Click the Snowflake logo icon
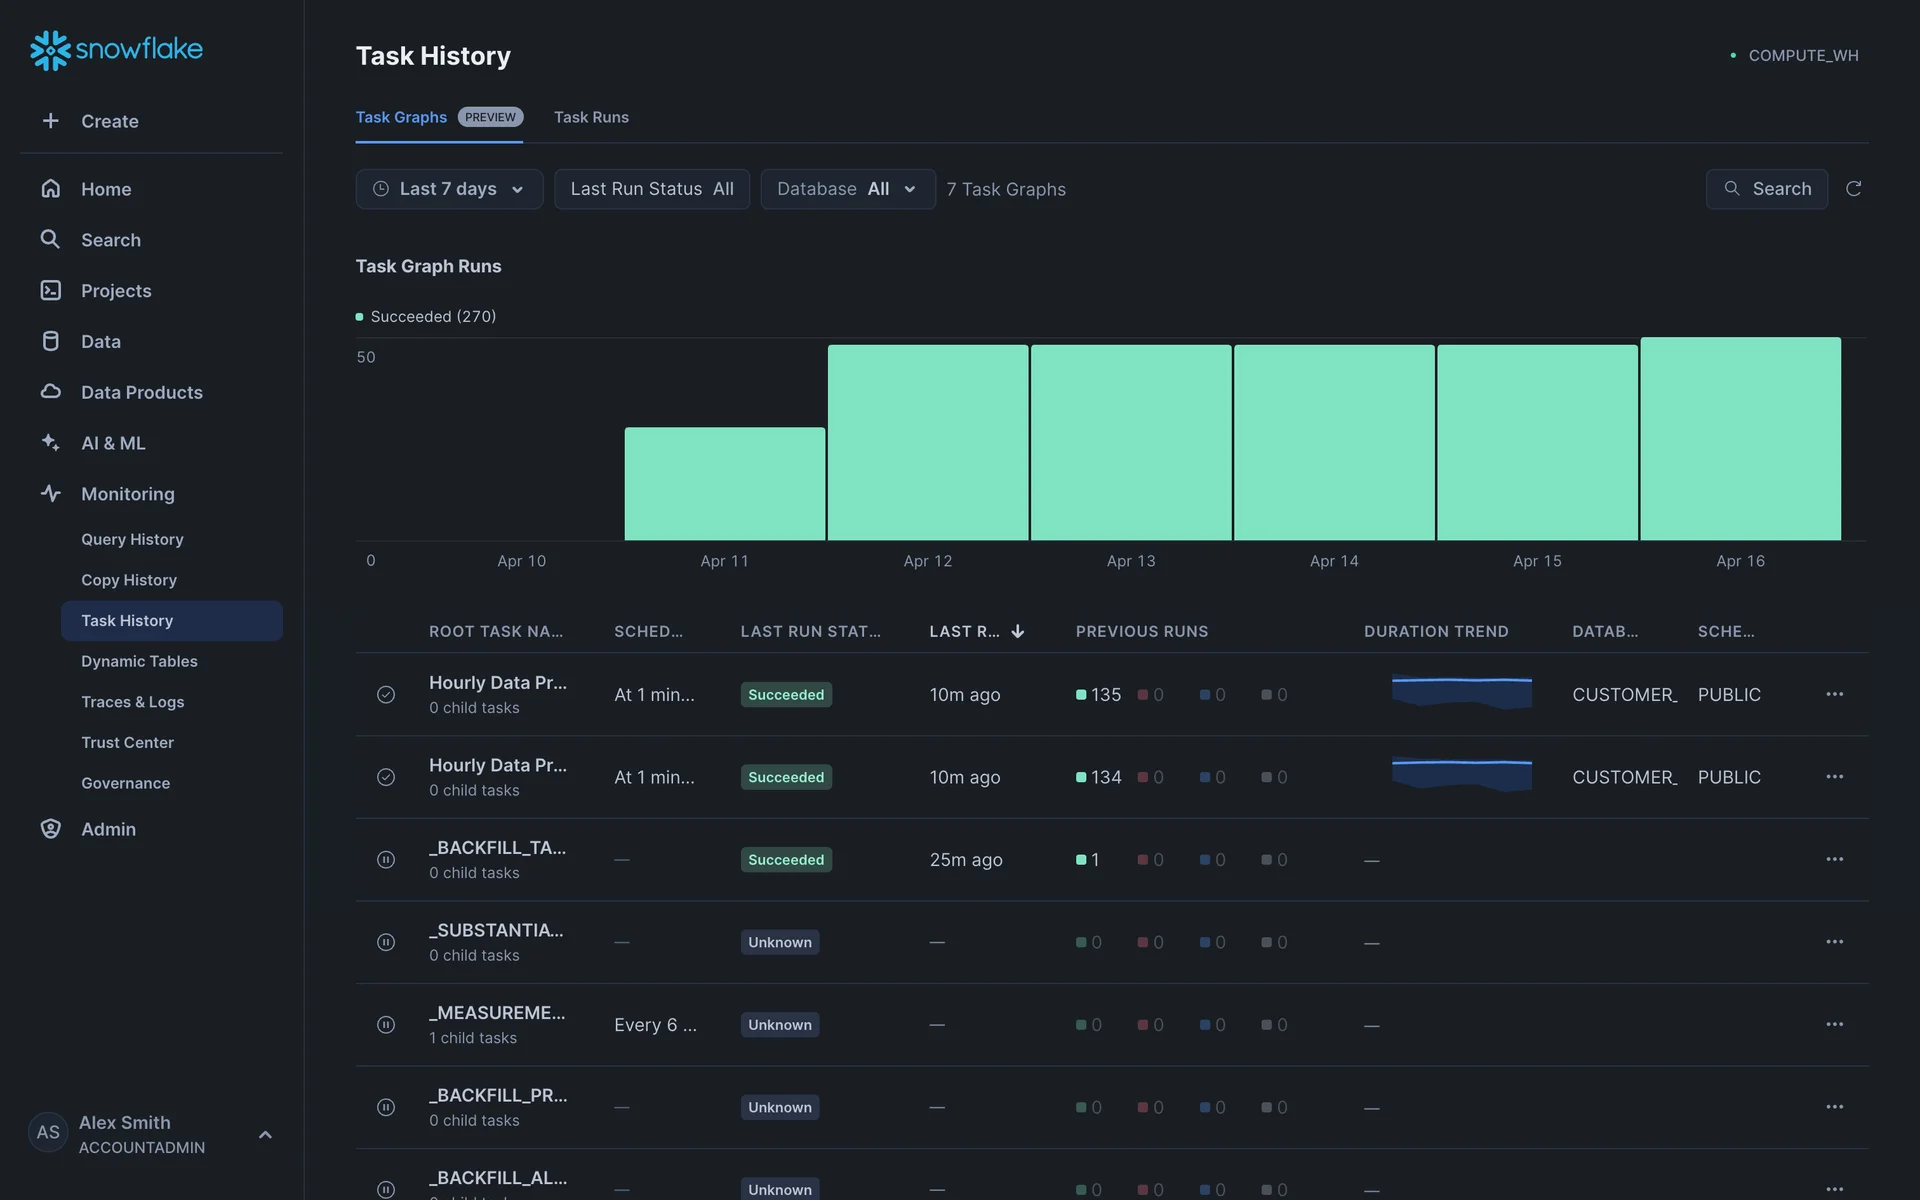This screenshot has height=1200, width=1920. coord(50,50)
